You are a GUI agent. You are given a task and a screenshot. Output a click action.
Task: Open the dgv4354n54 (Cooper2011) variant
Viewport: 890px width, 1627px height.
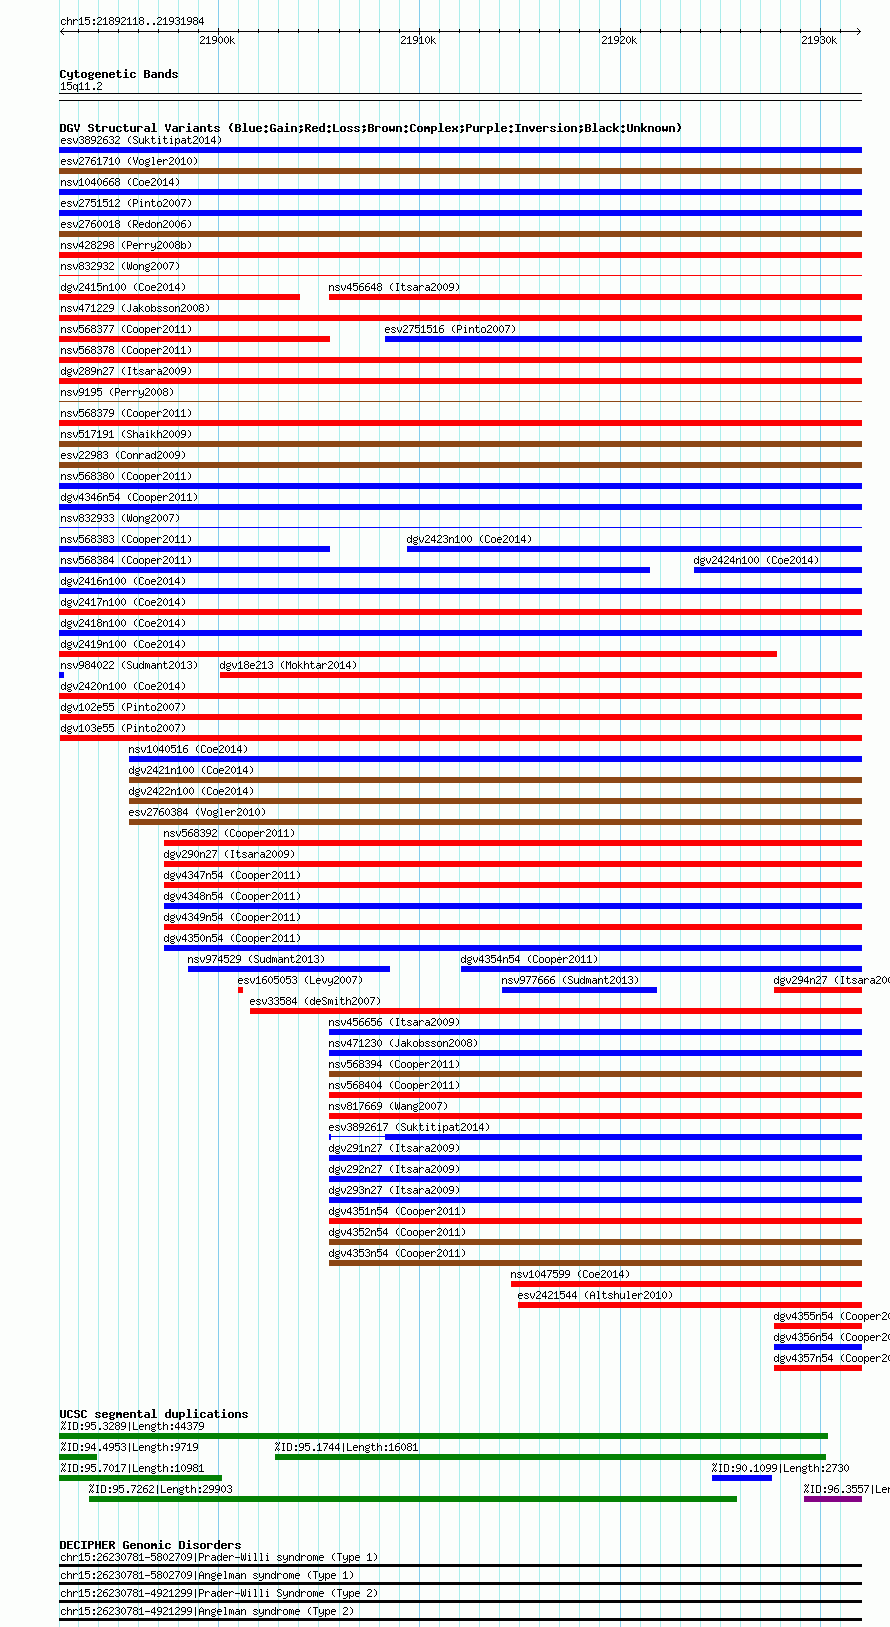click(x=529, y=959)
